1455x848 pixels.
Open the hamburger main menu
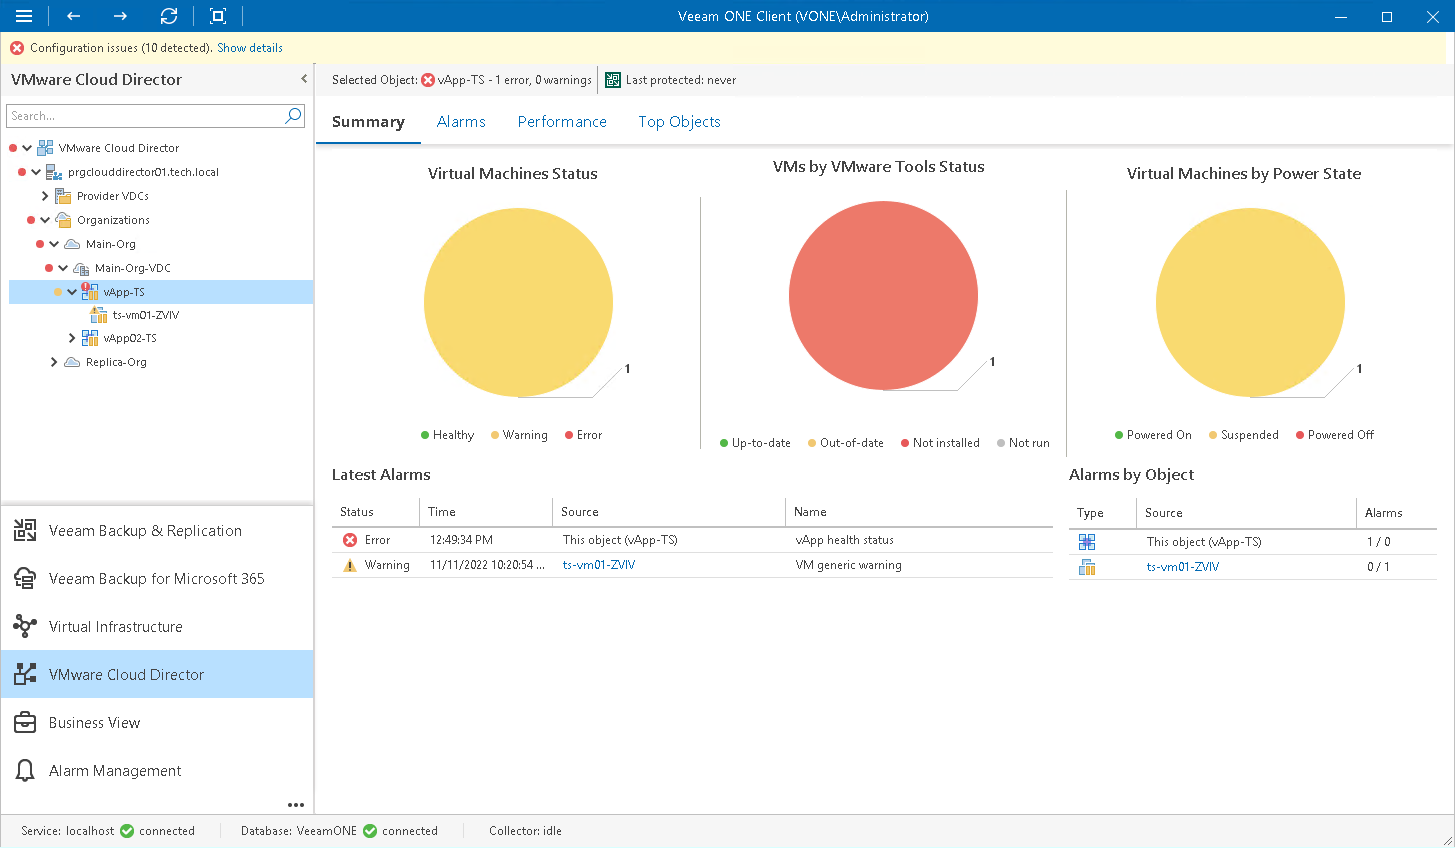pyautogui.click(x=24, y=16)
